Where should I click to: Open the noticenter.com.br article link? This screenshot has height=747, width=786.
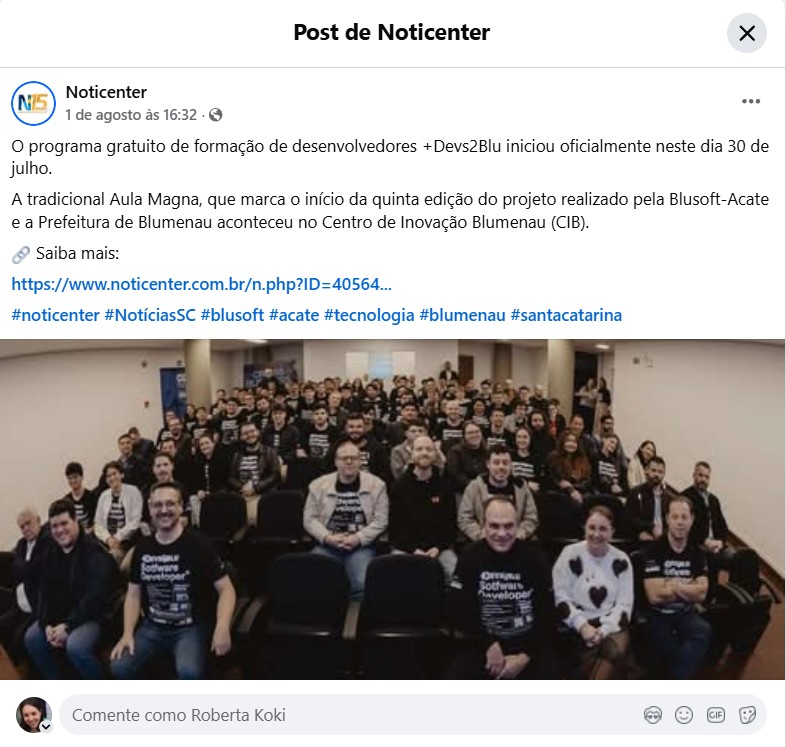(202, 284)
